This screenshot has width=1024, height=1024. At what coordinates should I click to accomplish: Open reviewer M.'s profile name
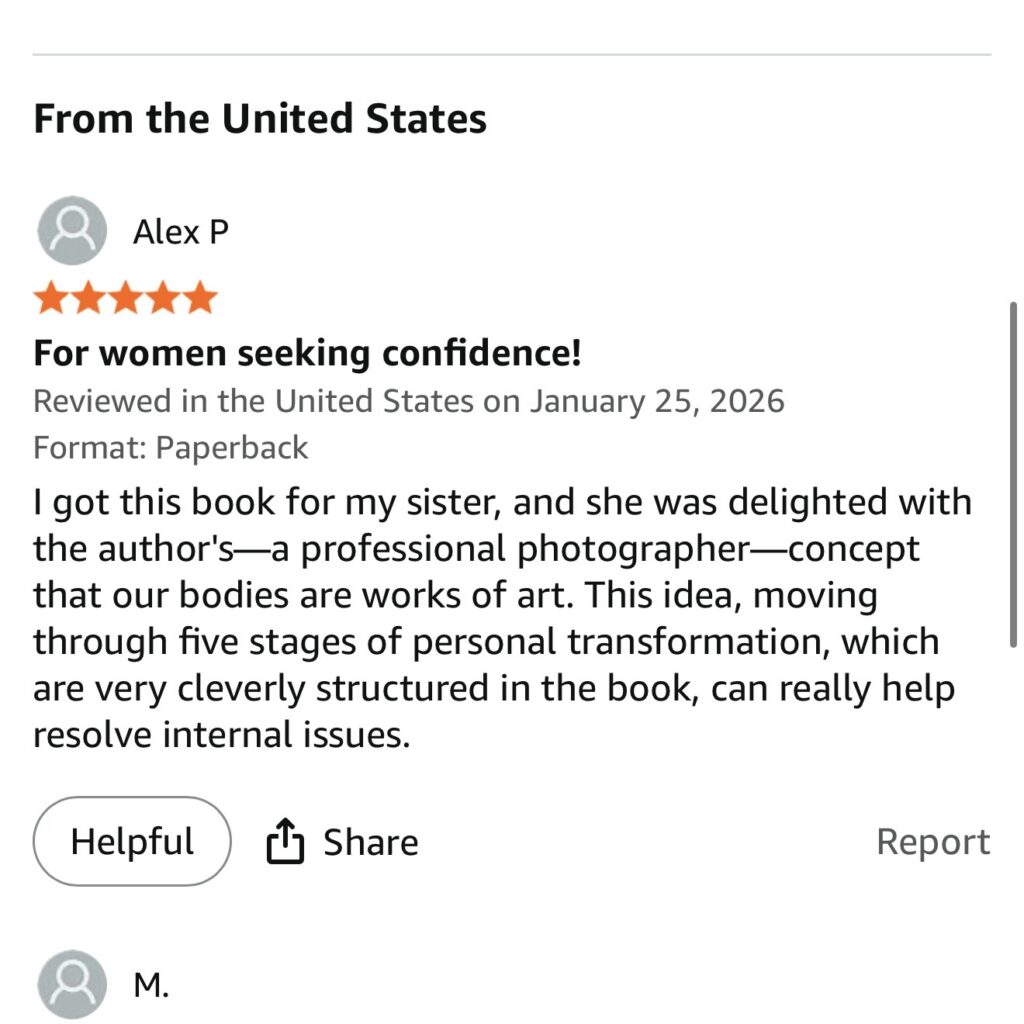click(x=151, y=986)
